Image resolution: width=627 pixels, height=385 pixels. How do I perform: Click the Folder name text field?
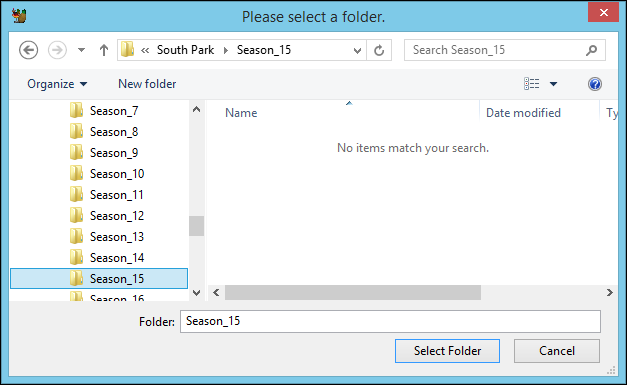coord(390,321)
